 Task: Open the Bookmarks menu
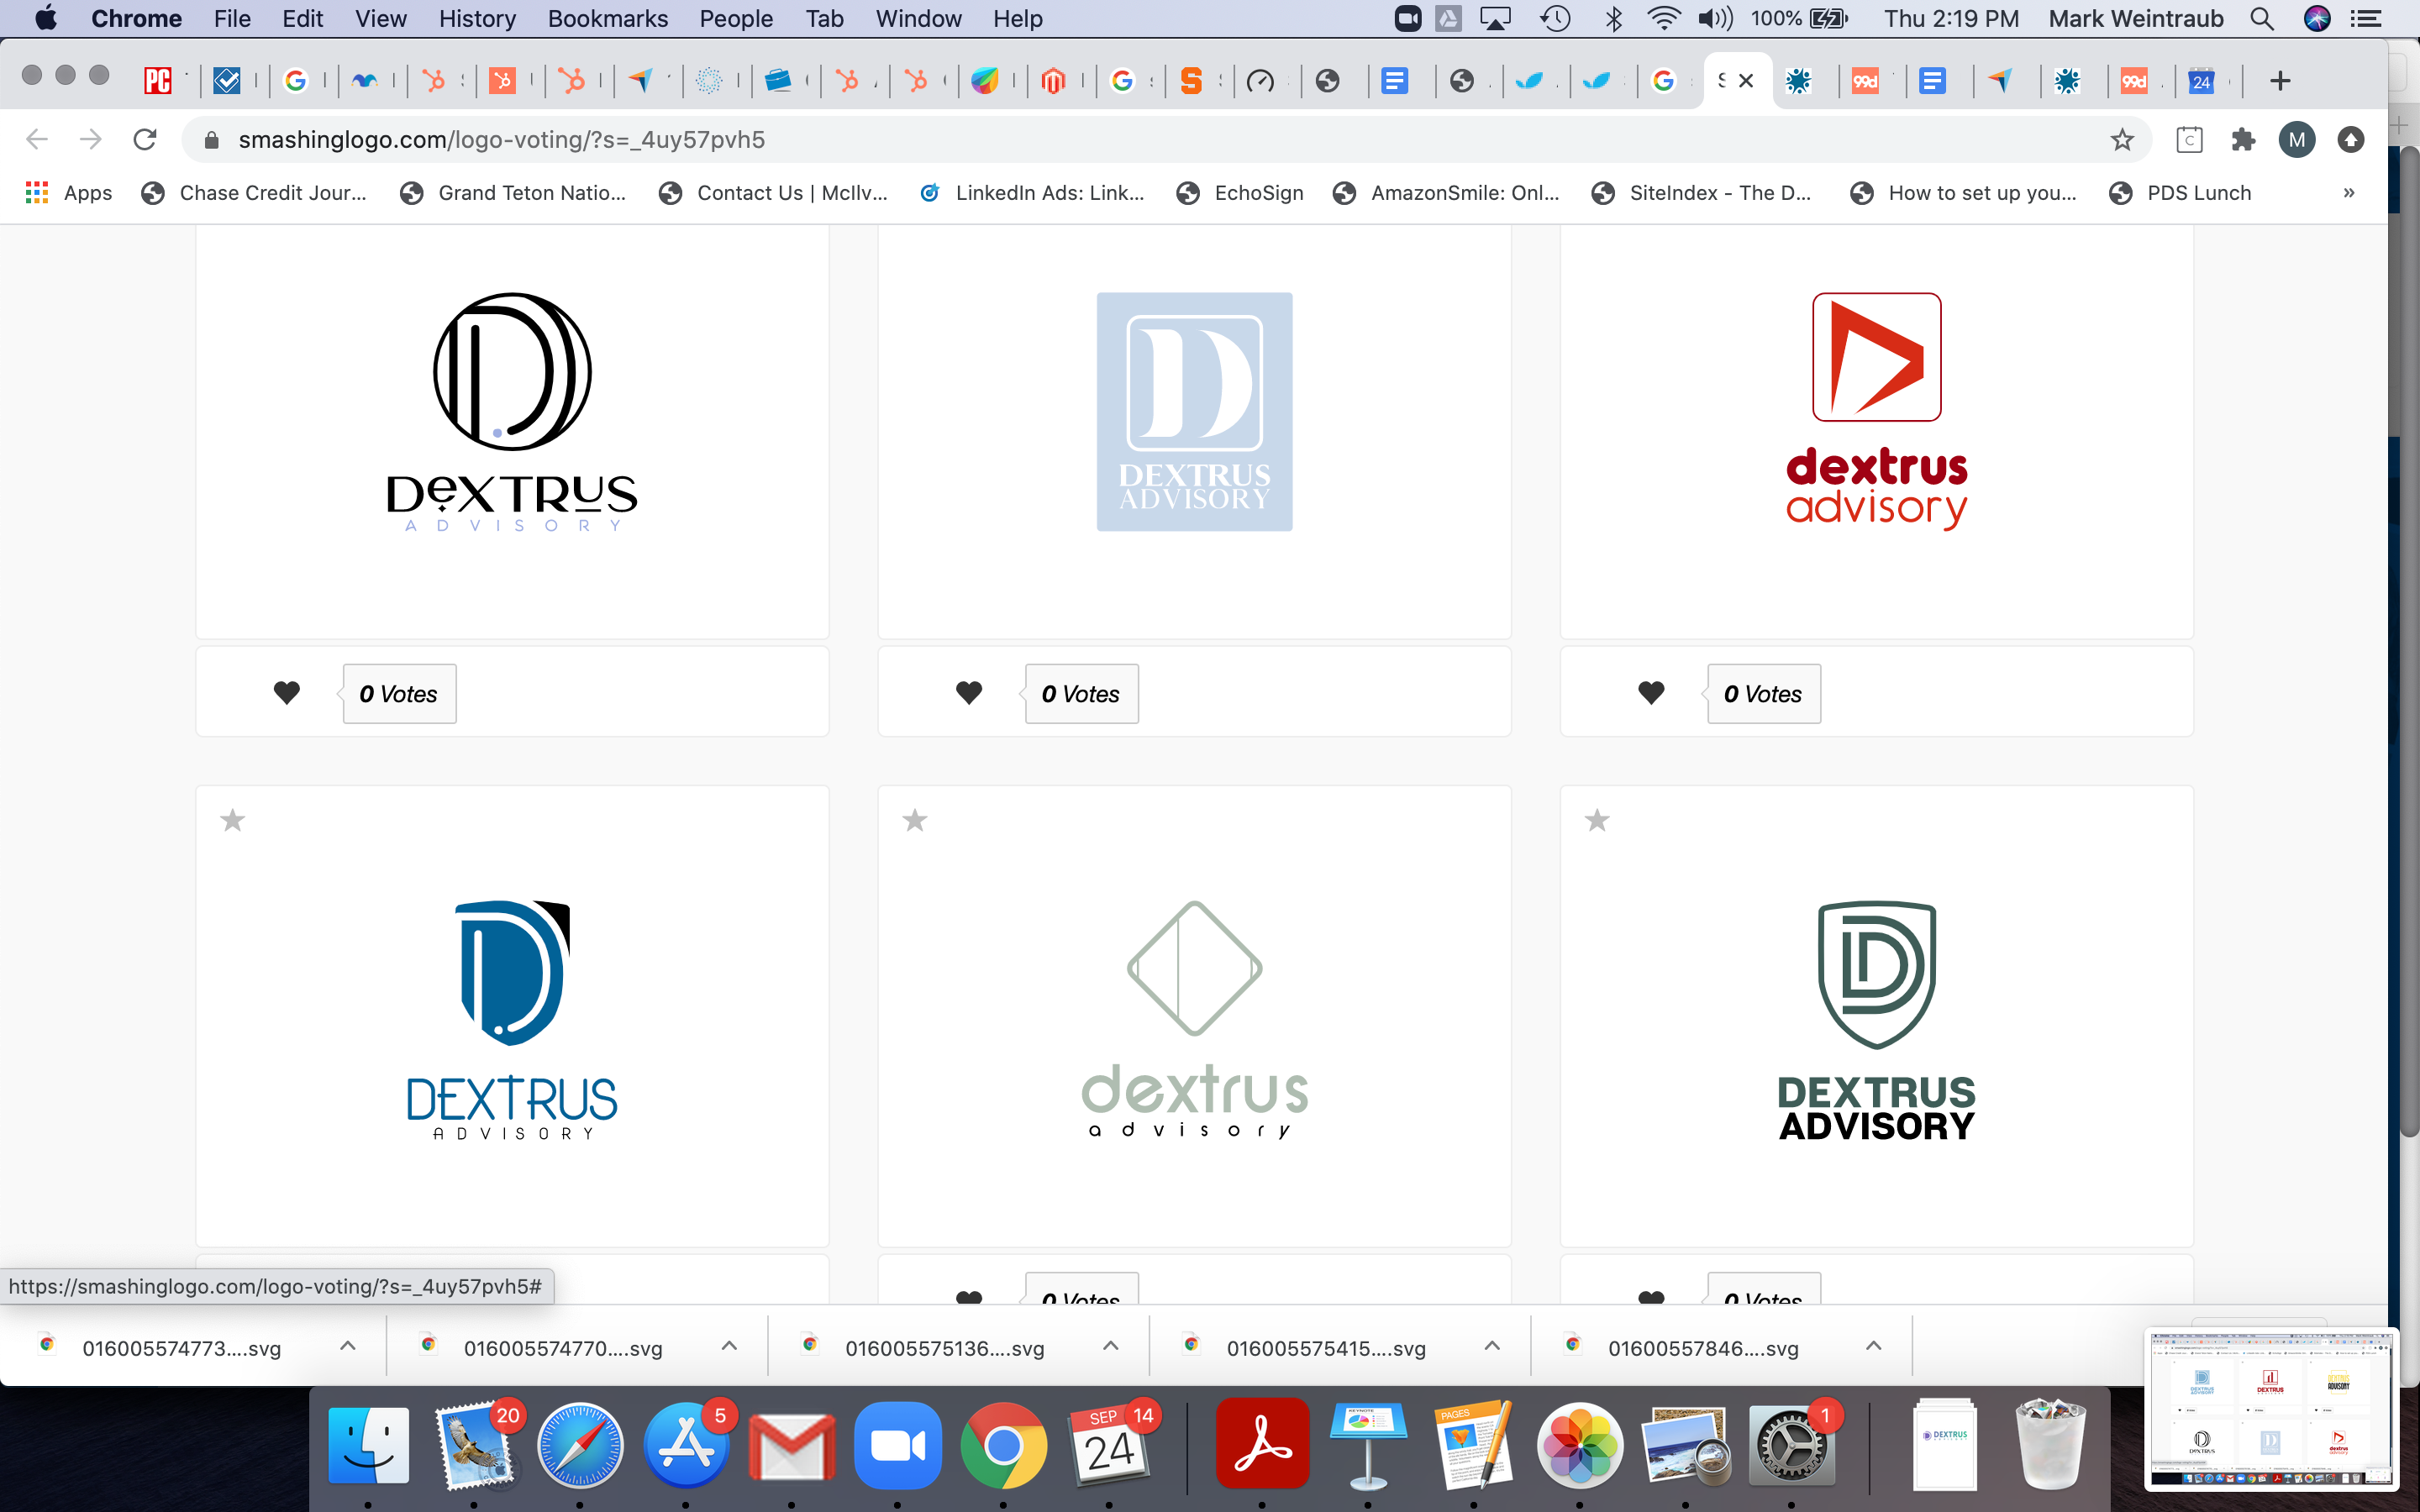607,19
